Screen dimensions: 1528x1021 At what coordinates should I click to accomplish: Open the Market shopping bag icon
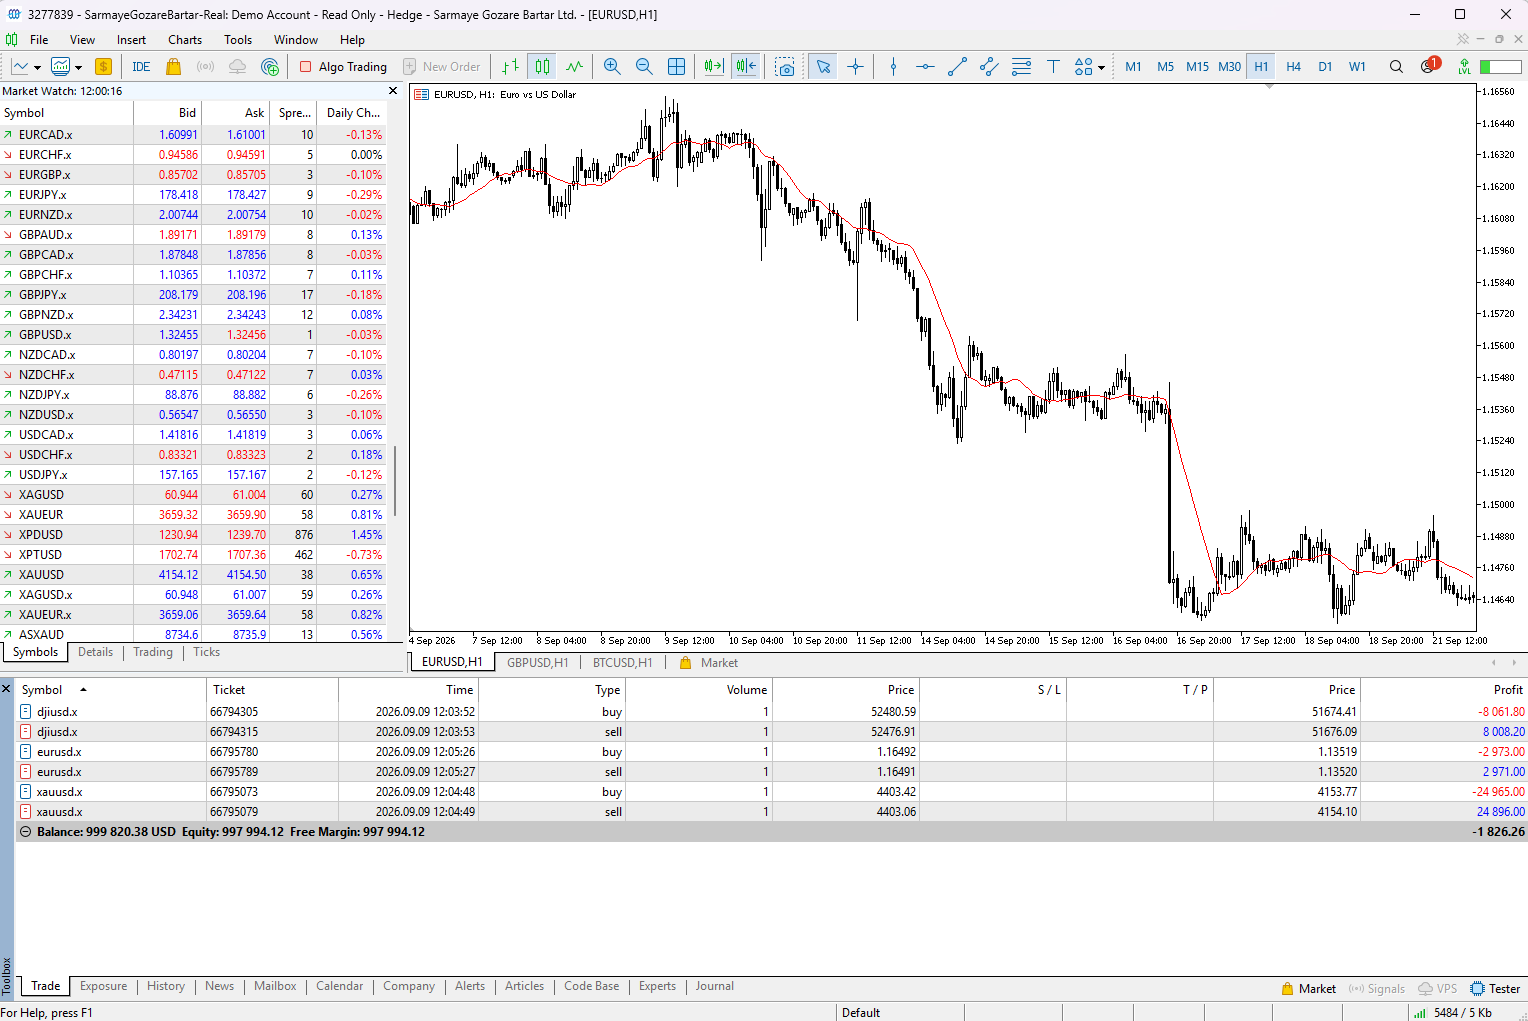[x=173, y=67]
